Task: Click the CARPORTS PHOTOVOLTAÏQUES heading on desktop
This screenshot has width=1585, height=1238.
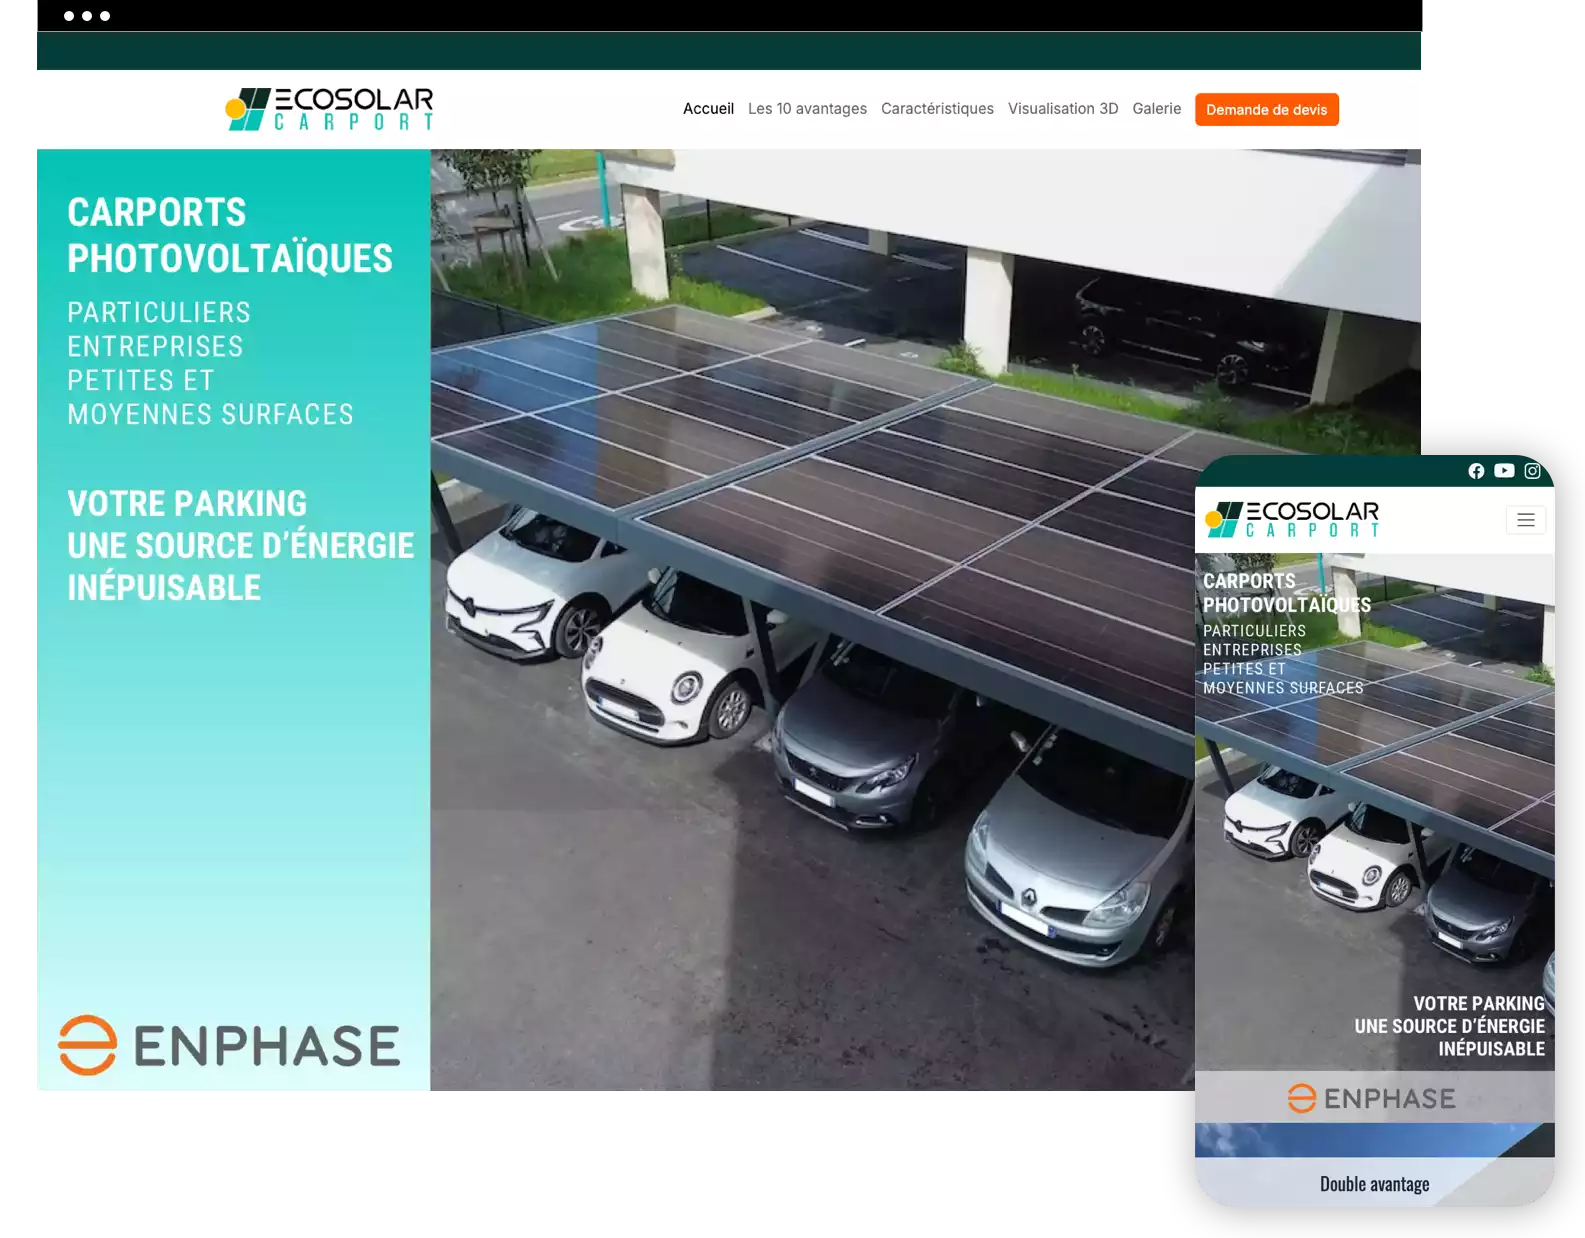Action: [x=230, y=235]
